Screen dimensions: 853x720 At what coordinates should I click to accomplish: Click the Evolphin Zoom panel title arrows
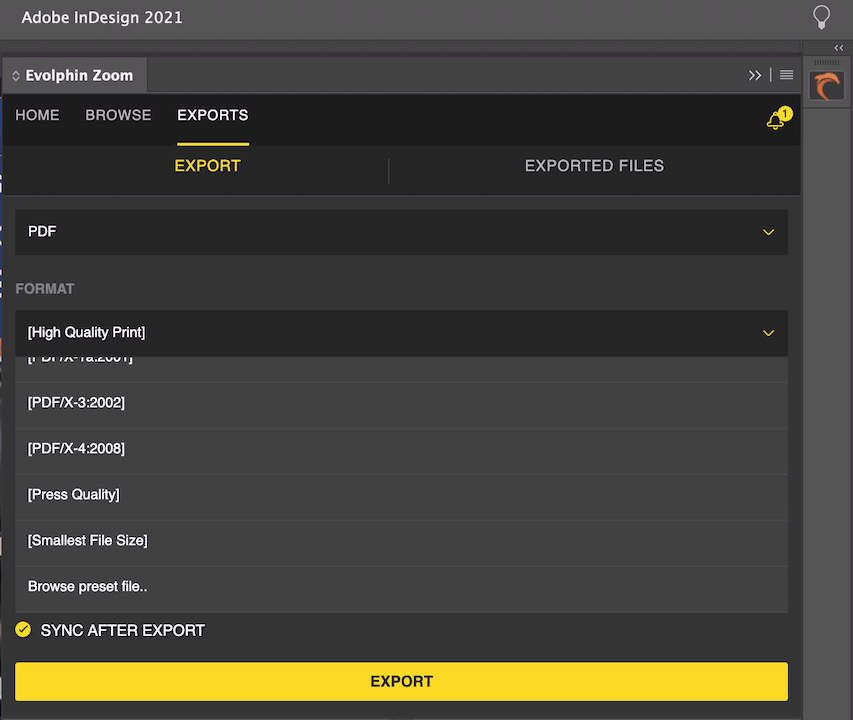[16, 76]
